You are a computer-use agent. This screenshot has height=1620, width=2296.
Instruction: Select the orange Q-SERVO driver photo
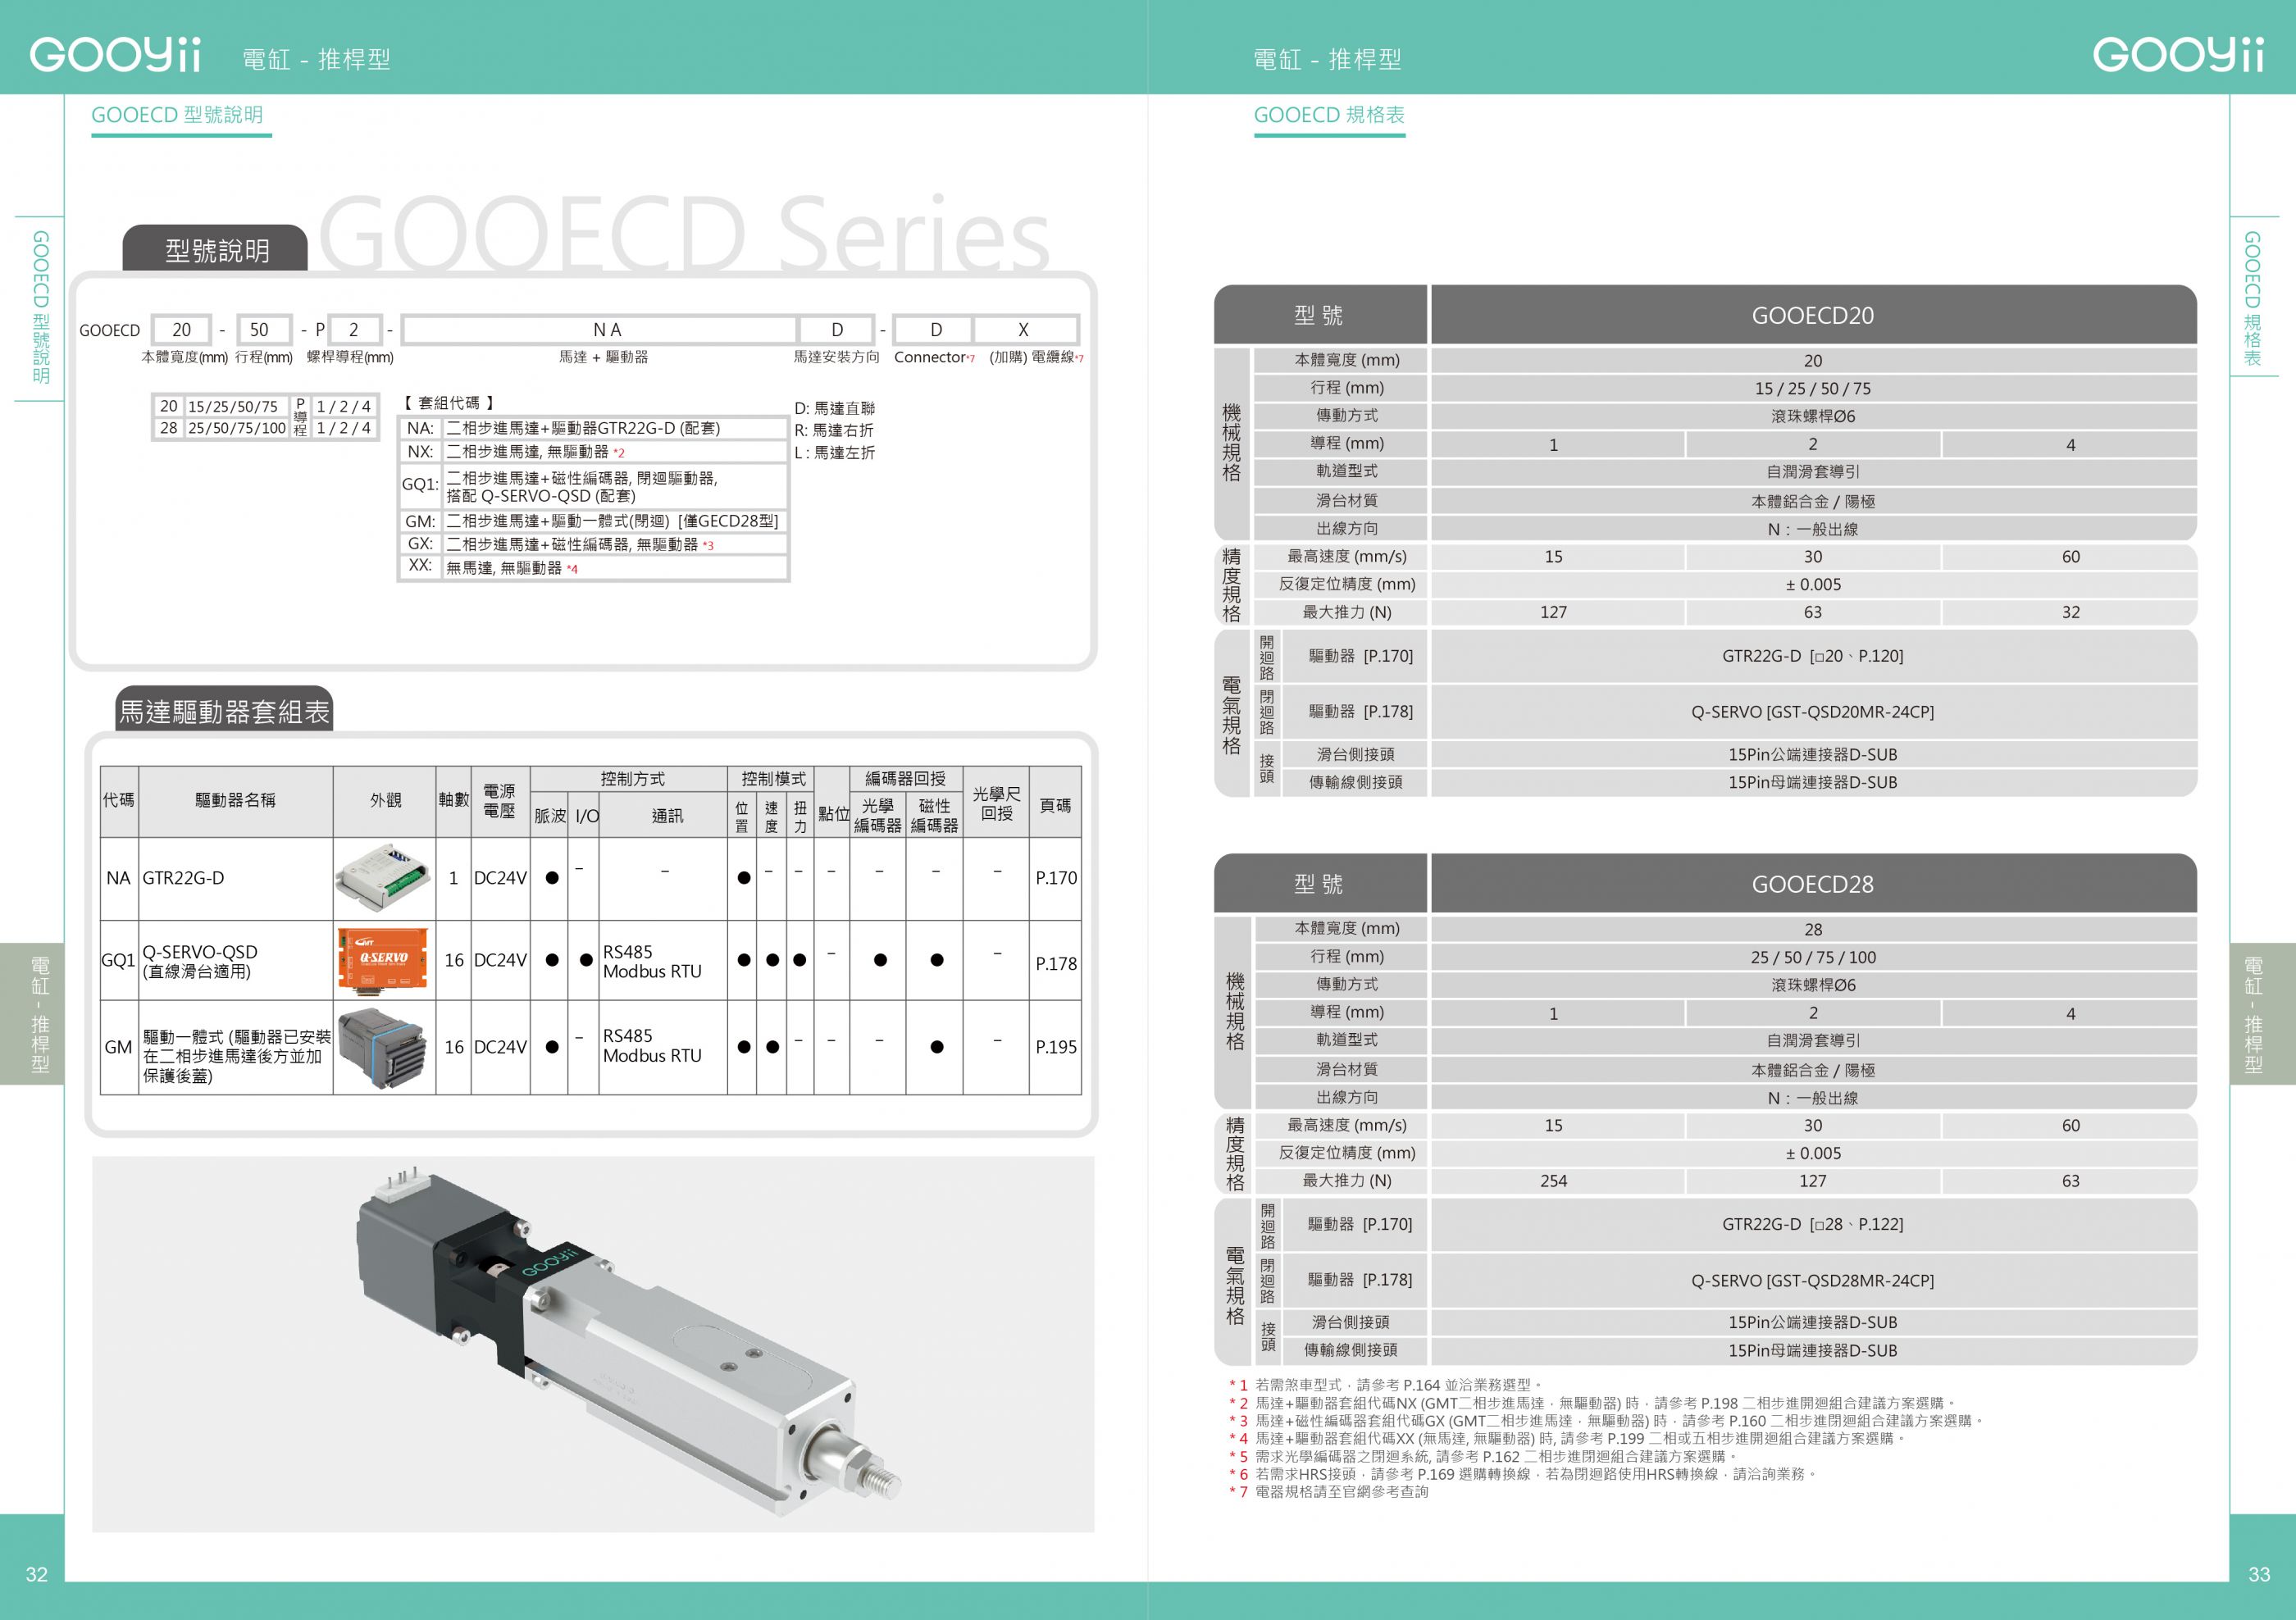pyautogui.click(x=383, y=960)
